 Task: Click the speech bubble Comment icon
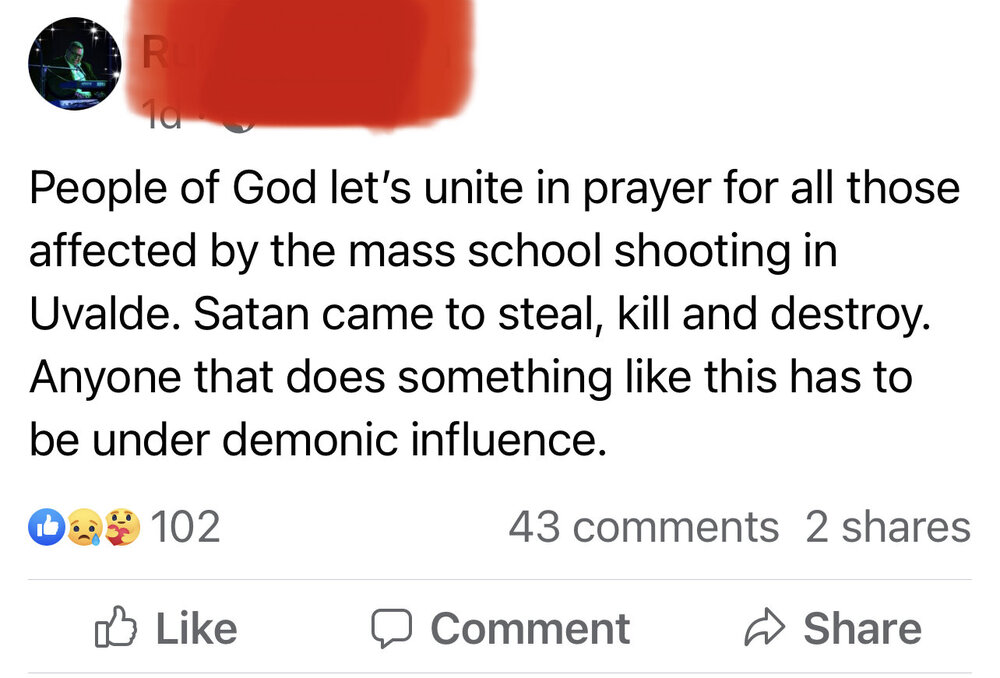[x=392, y=629]
